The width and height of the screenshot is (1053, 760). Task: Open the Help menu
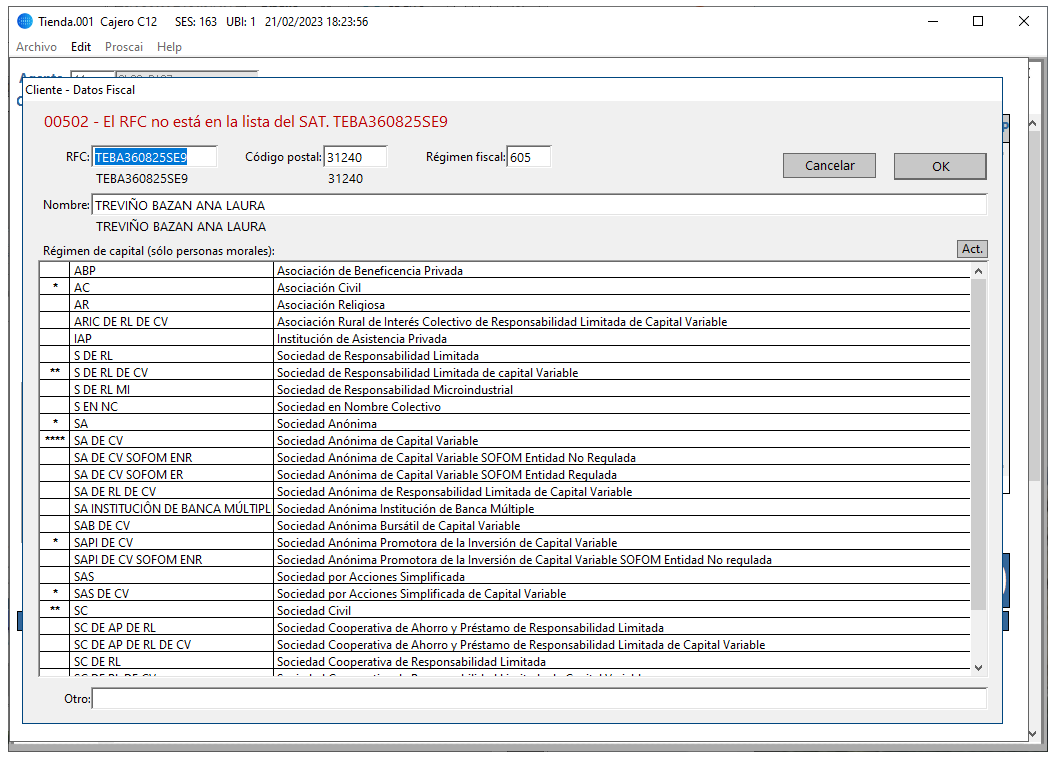pyautogui.click(x=169, y=47)
